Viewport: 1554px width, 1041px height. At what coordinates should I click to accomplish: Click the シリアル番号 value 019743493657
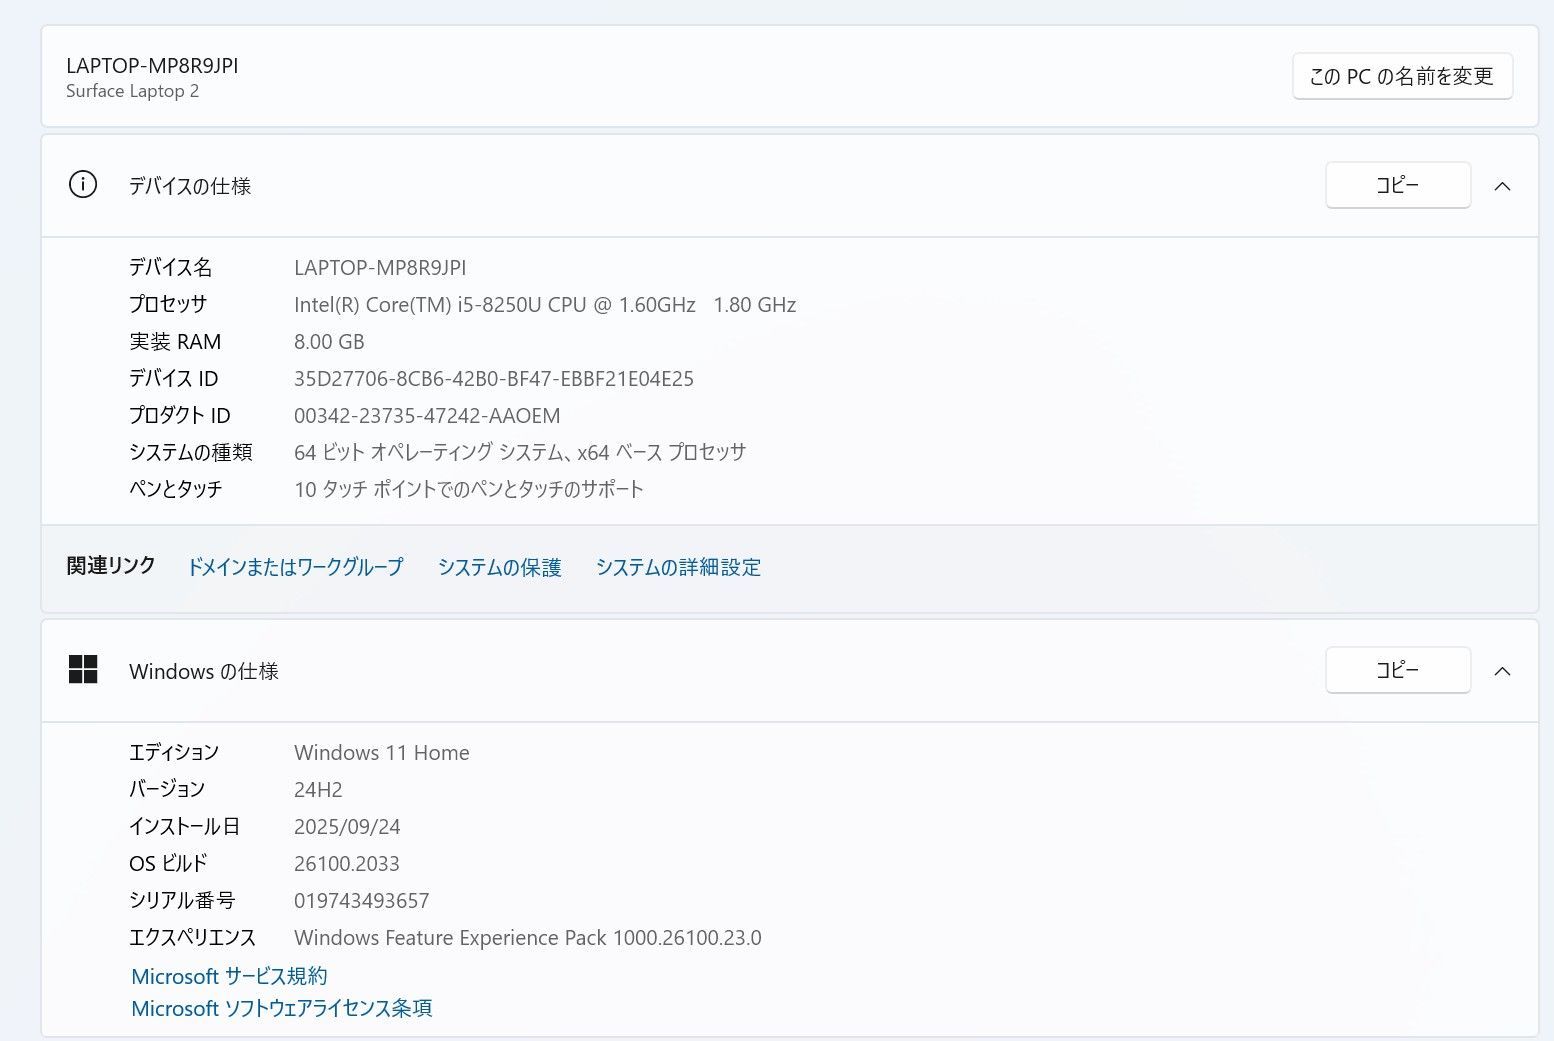[361, 901]
